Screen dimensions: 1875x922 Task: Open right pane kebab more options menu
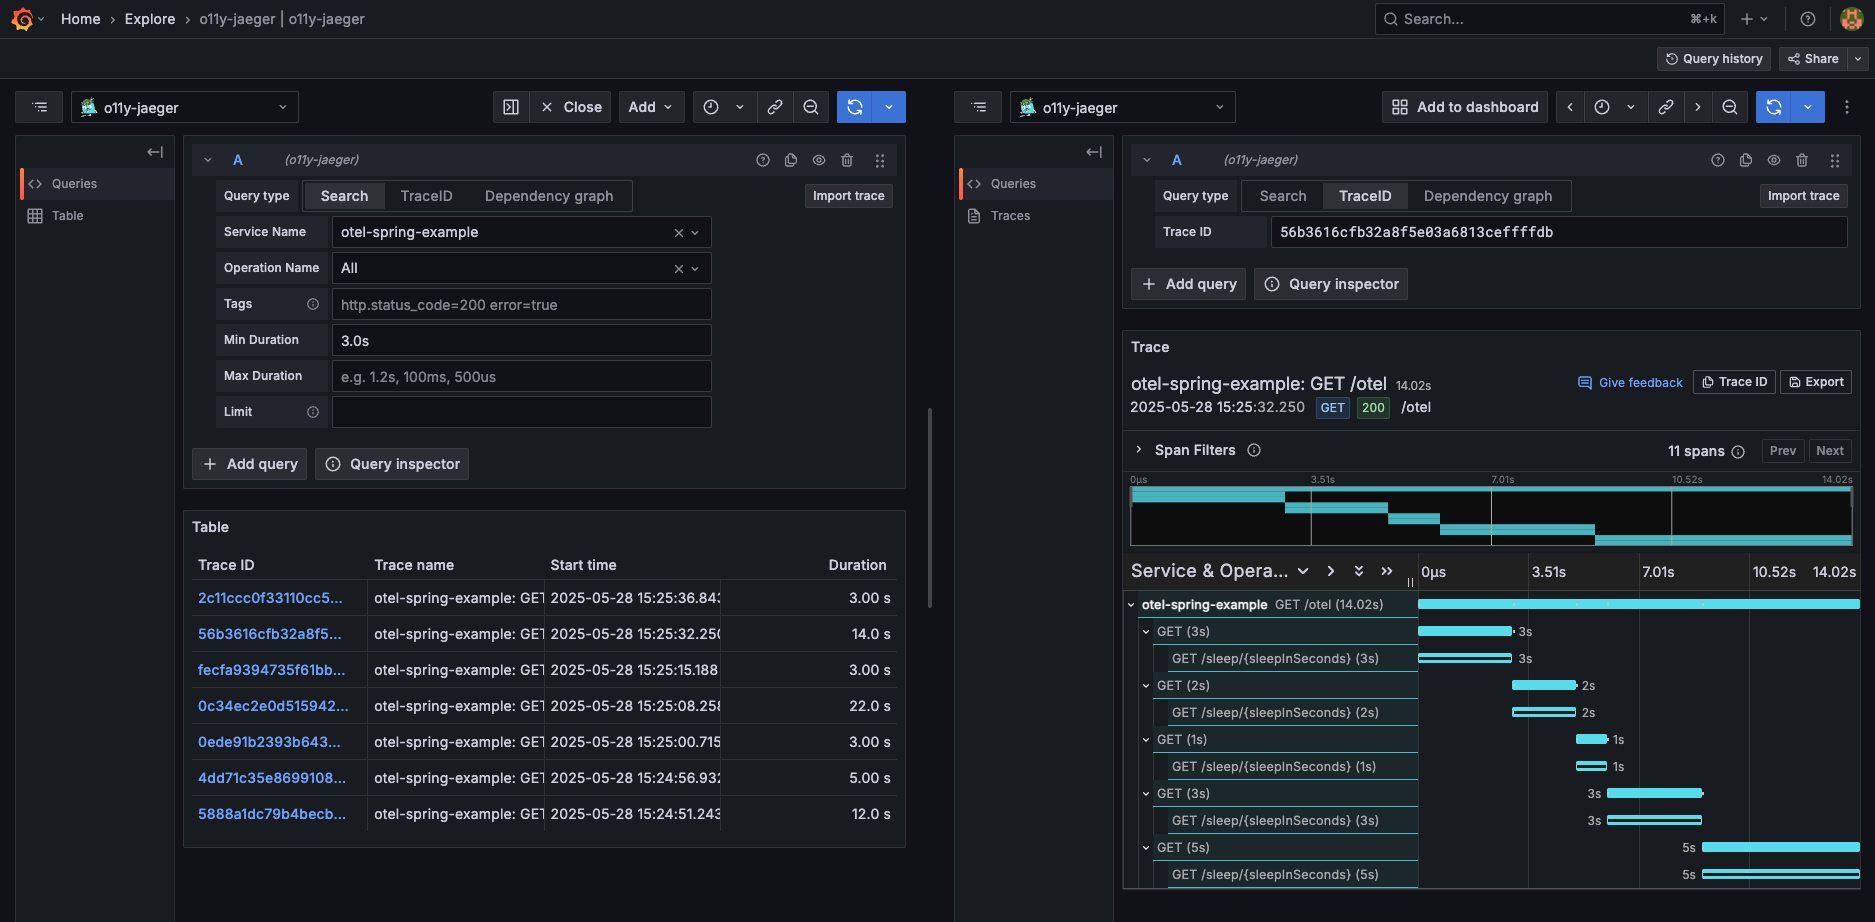(1847, 107)
